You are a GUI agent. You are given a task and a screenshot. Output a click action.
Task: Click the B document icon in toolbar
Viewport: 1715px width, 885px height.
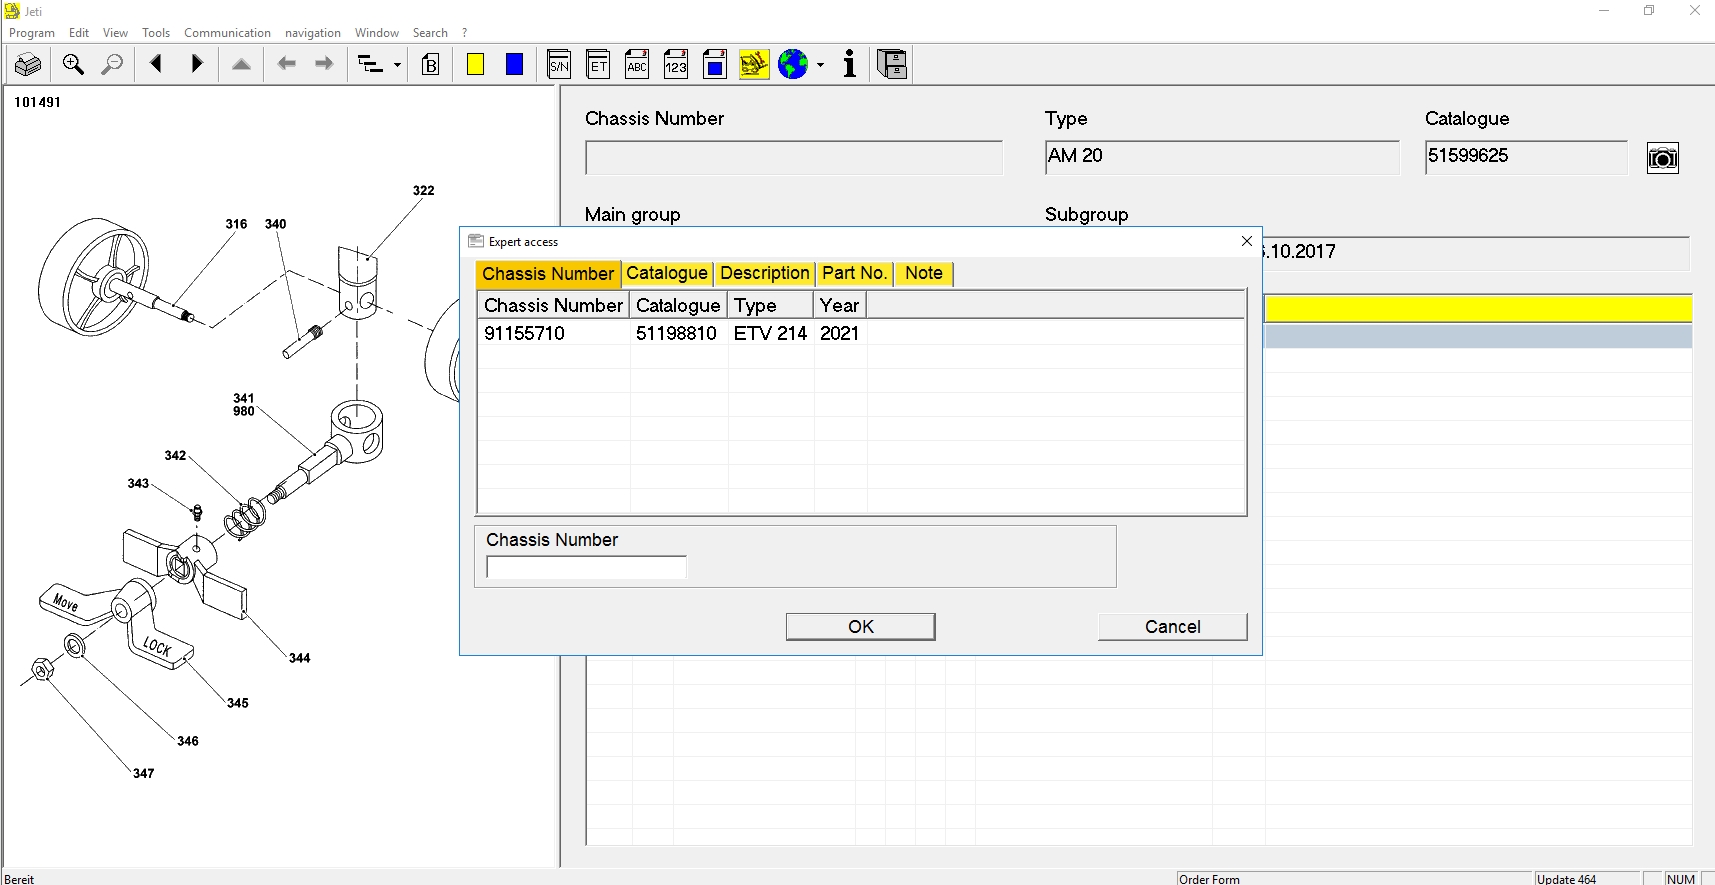430,65
